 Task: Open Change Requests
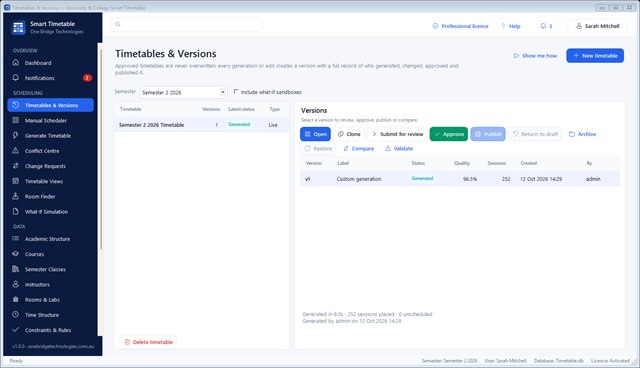[51, 166]
